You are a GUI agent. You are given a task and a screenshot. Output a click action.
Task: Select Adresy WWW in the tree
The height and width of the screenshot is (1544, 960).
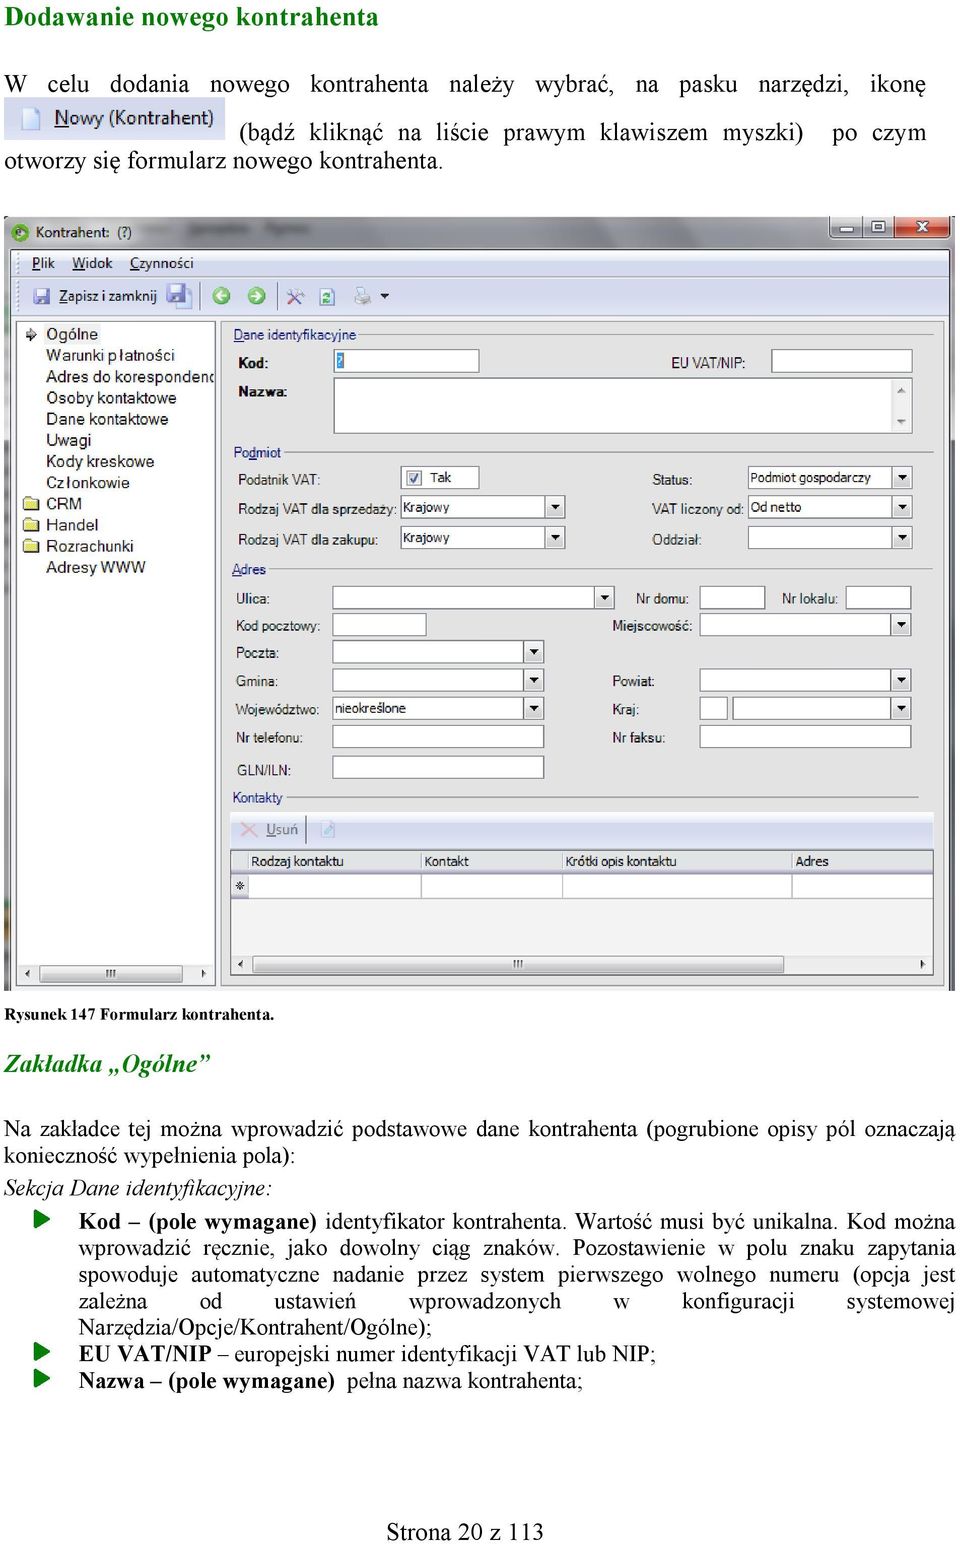click(95, 567)
